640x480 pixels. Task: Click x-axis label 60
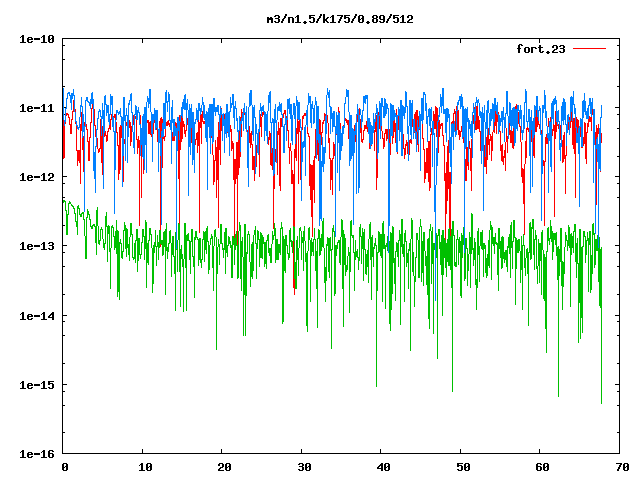pyautogui.click(x=542, y=467)
